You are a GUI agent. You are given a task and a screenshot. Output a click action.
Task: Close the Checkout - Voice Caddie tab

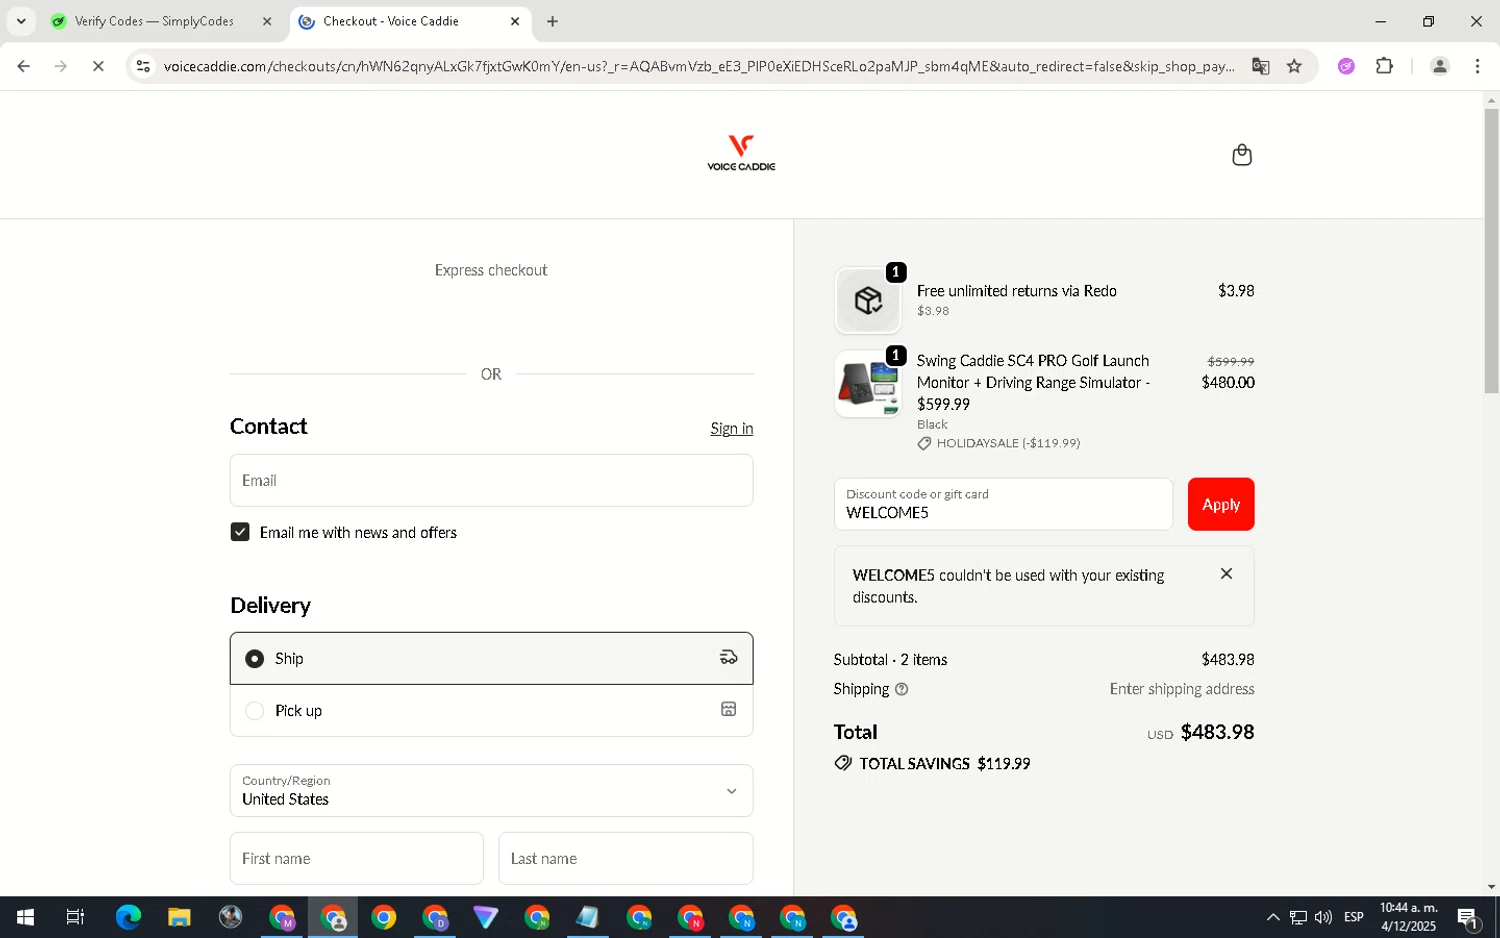[515, 21]
